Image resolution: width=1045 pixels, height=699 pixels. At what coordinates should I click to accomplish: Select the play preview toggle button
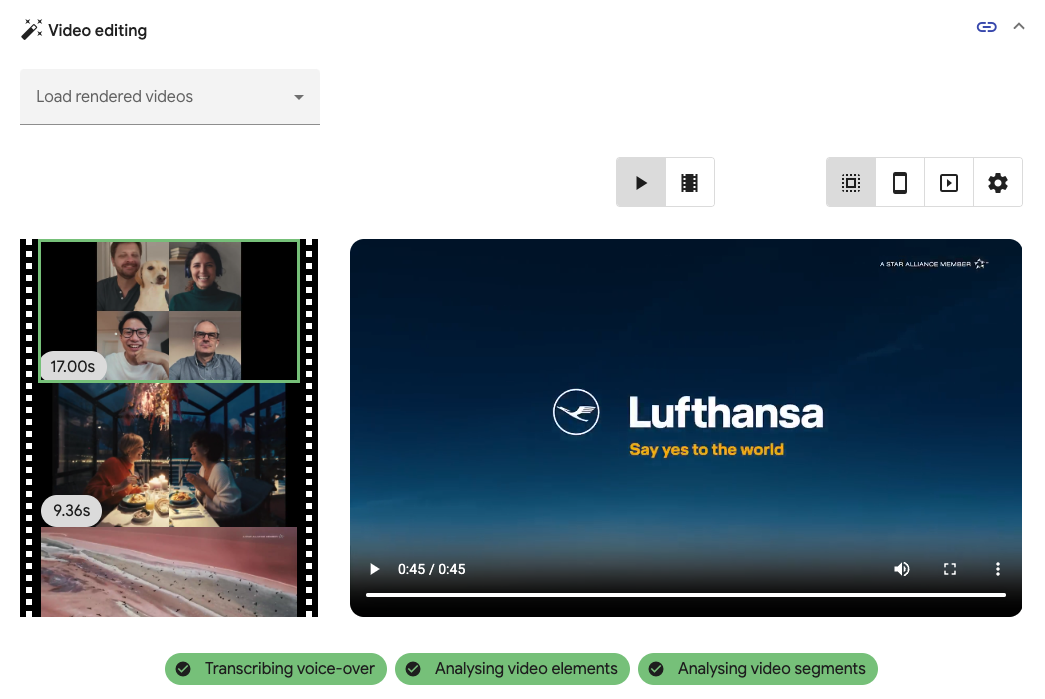click(x=641, y=183)
